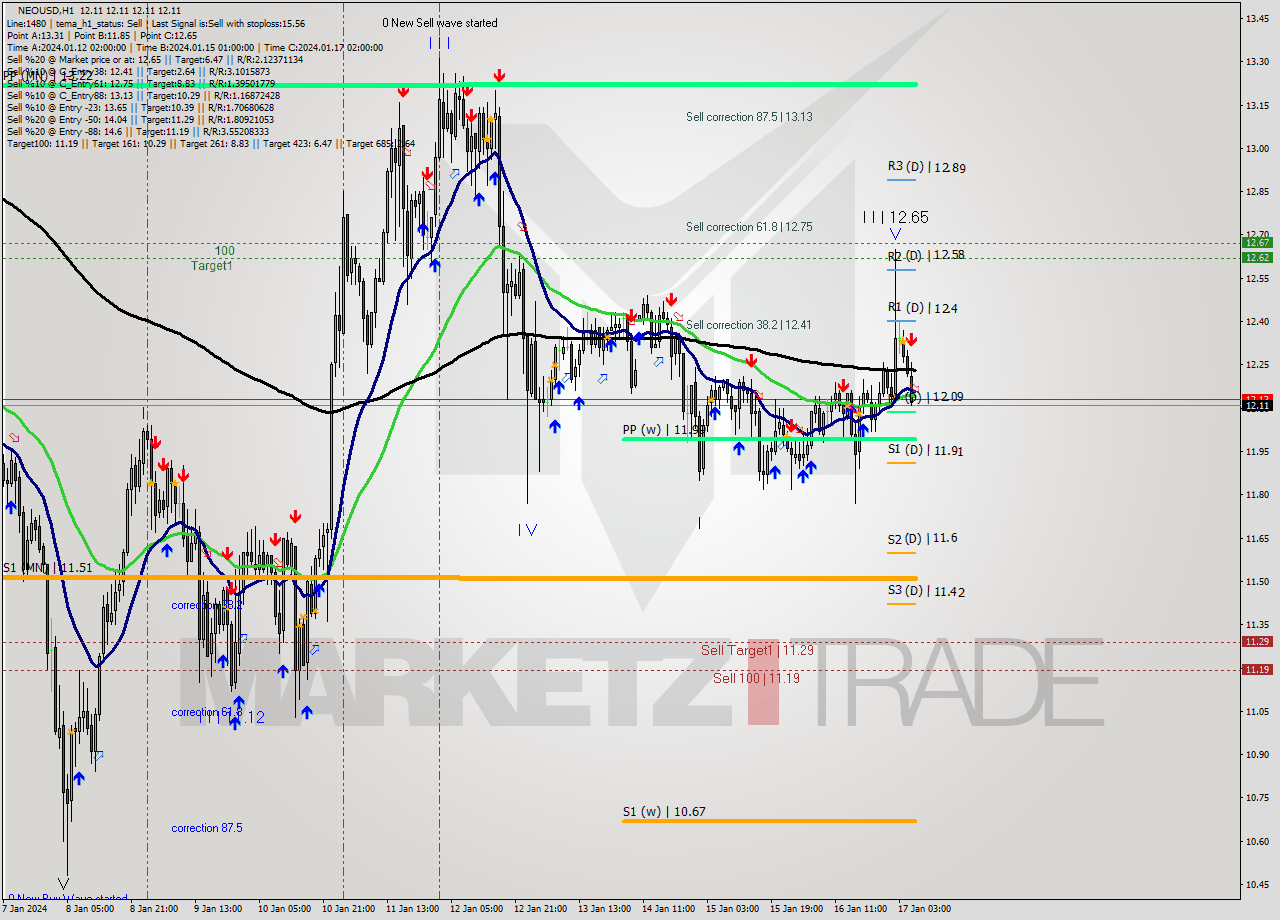This screenshot has width=1280, height=920.
Task: Click 'Sell correction 61.8 | 12.75' label
Action: [749, 227]
